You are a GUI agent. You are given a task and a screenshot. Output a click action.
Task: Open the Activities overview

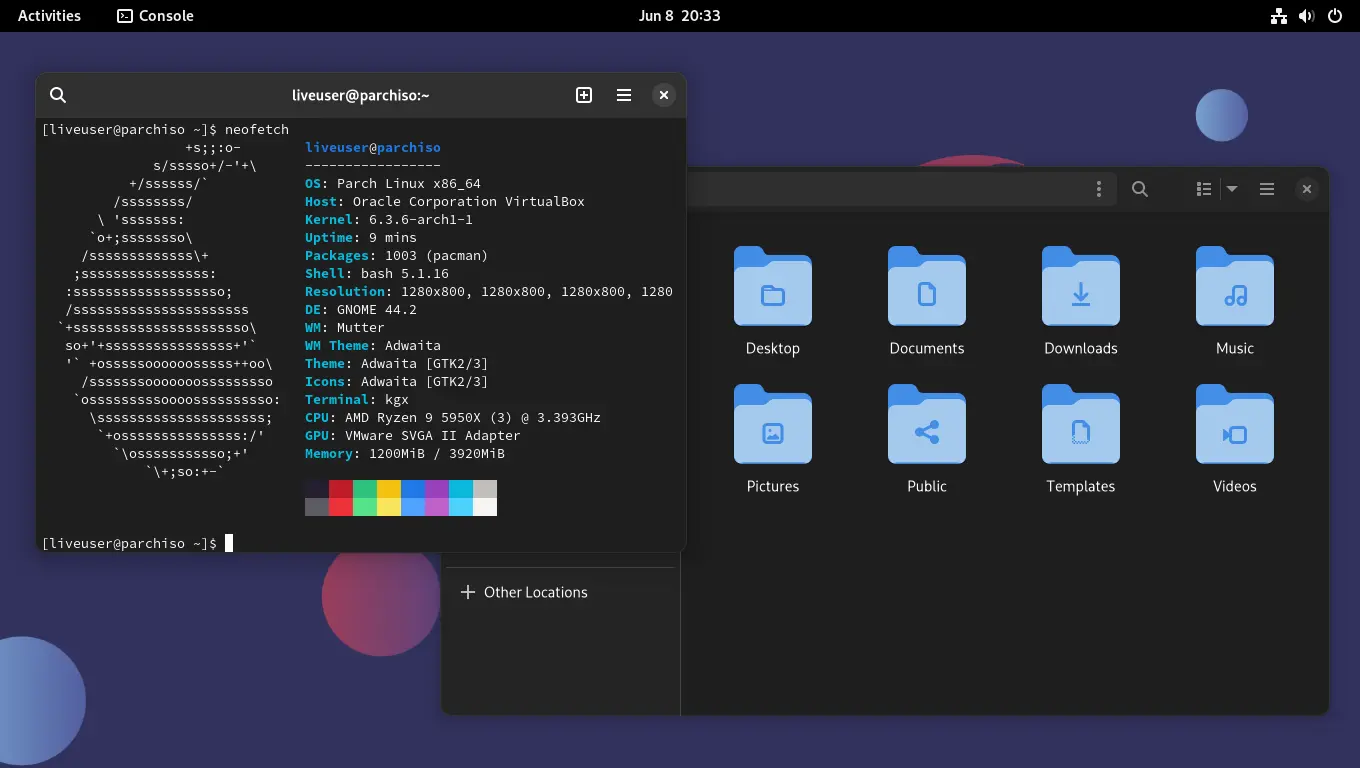(49, 16)
